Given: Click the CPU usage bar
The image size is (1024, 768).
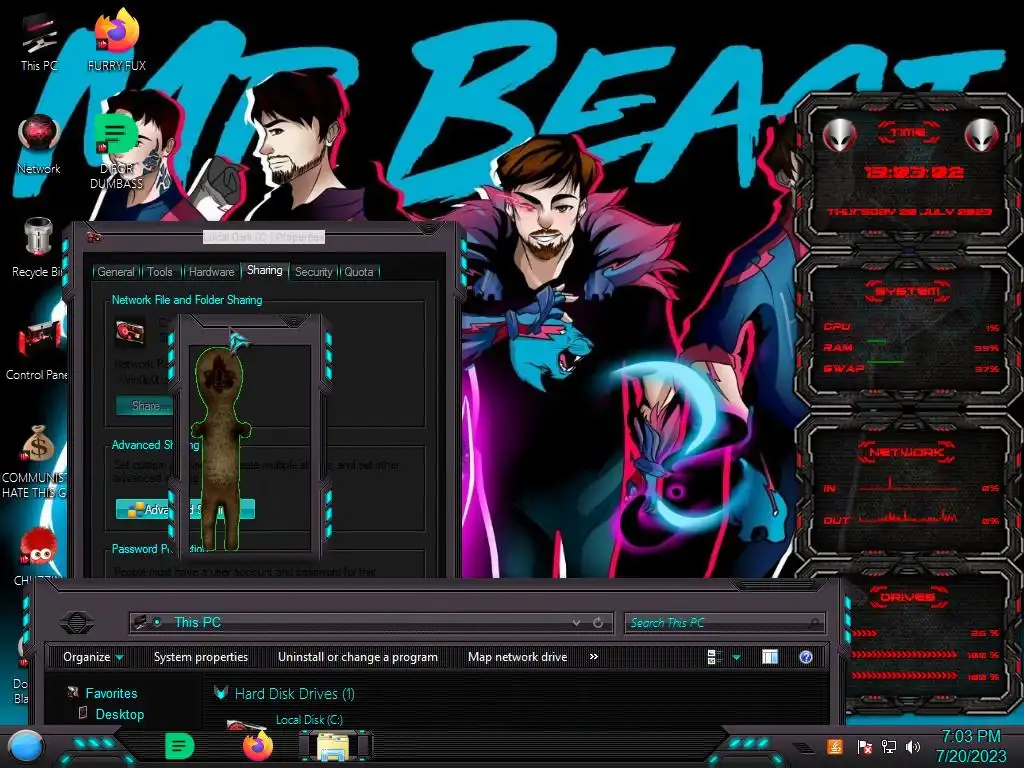Looking at the screenshot, I should (x=911, y=327).
